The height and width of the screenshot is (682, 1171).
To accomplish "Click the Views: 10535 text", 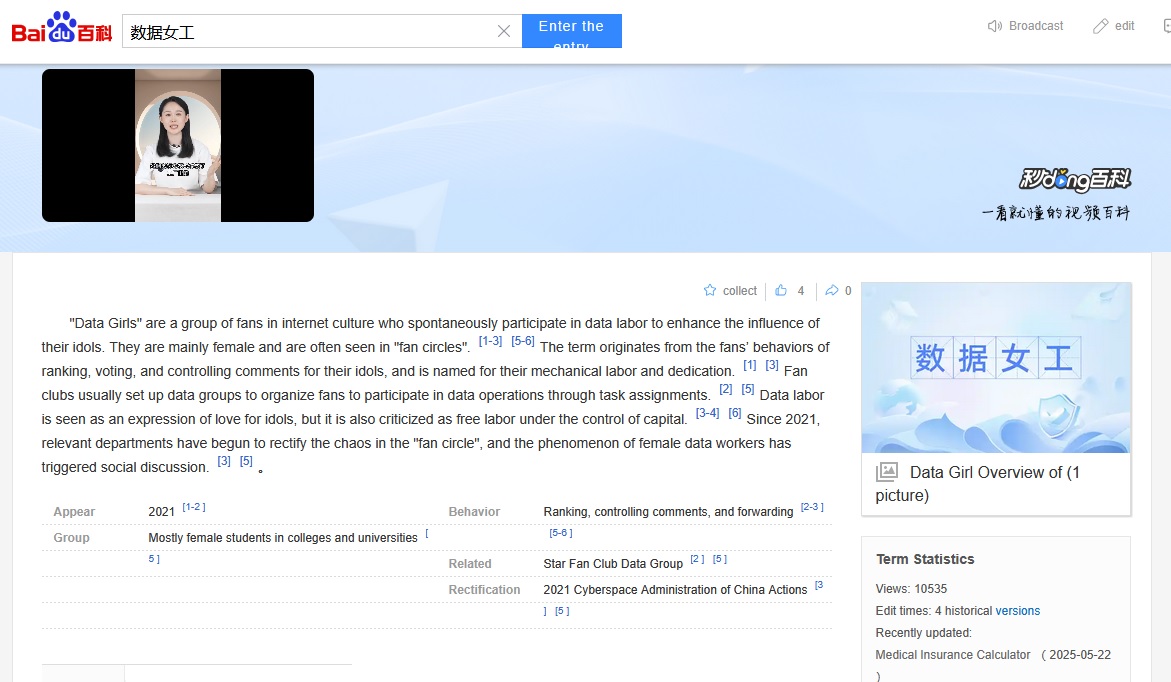I will point(911,589).
